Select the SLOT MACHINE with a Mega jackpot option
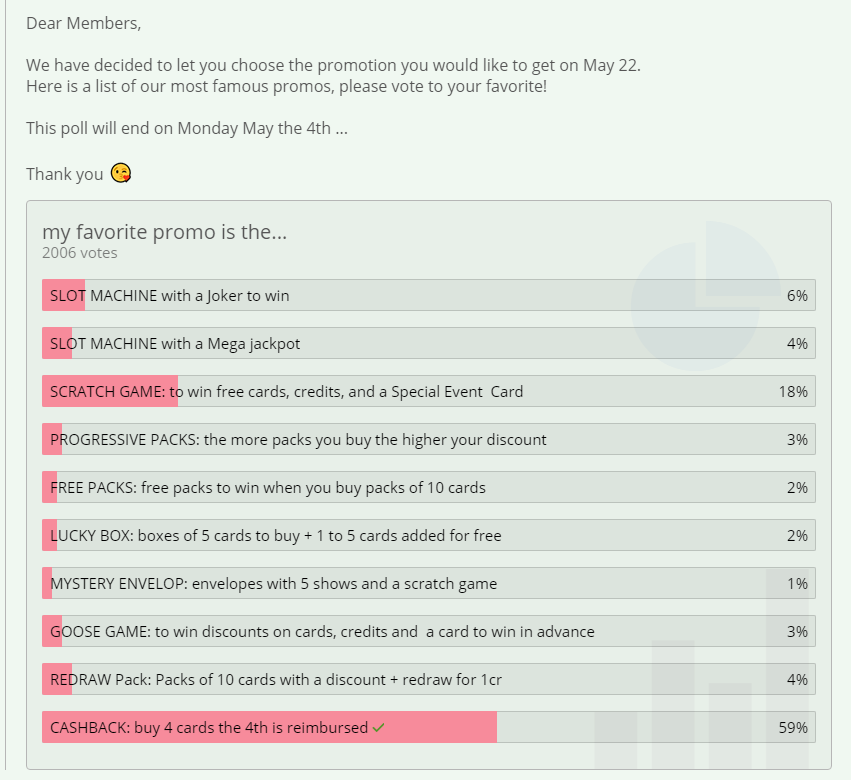The height and width of the screenshot is (780, 851). [x=175, y=344]
